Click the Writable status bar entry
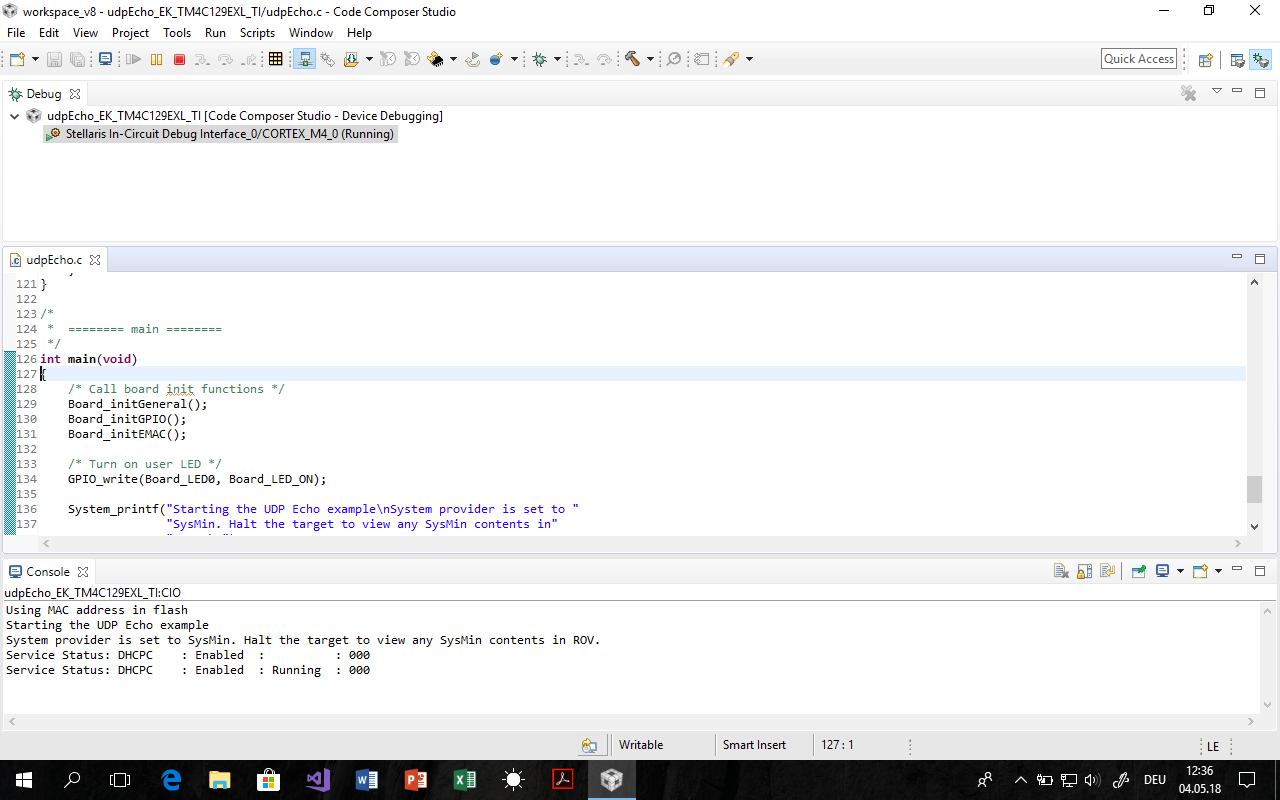This screenshot has height=800, width=1280. tap(641, 745)
